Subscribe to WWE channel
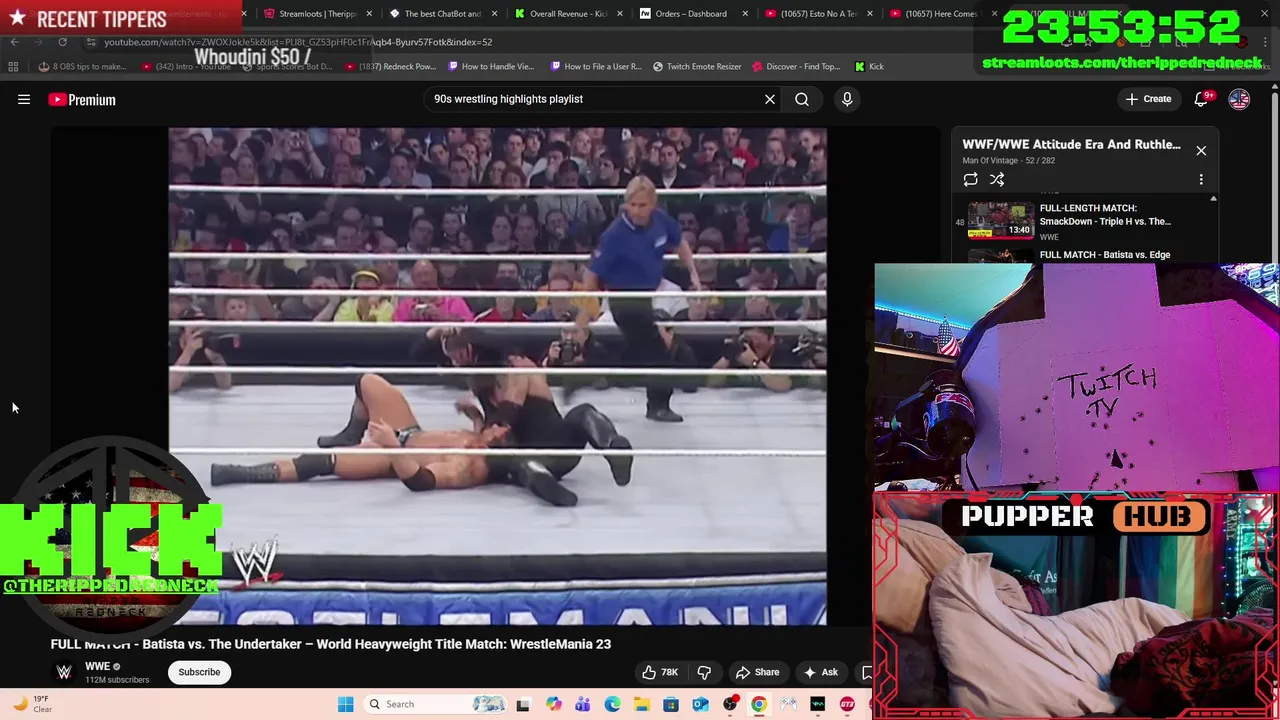This screenshot has width=1280, height=720. coord(199,672)
